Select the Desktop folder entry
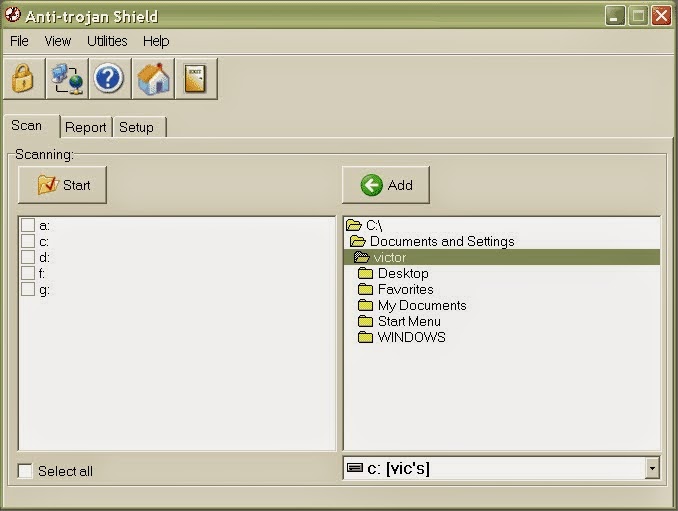Image resolution: width=678 pixels, height=511 pixels. point(403,273)
